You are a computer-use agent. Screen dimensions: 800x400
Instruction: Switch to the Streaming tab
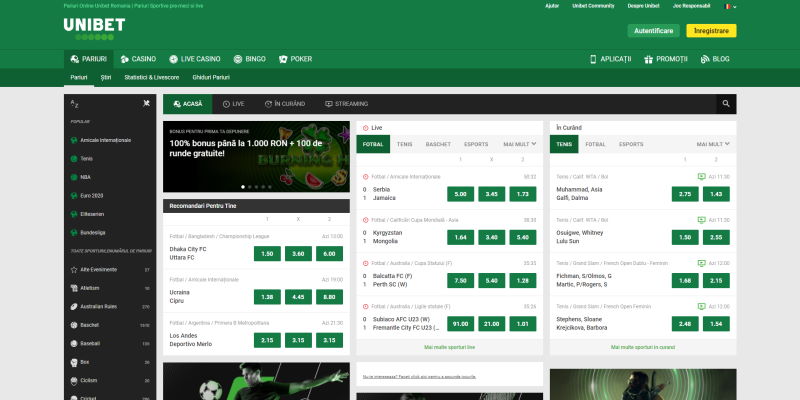coord(346,104)
